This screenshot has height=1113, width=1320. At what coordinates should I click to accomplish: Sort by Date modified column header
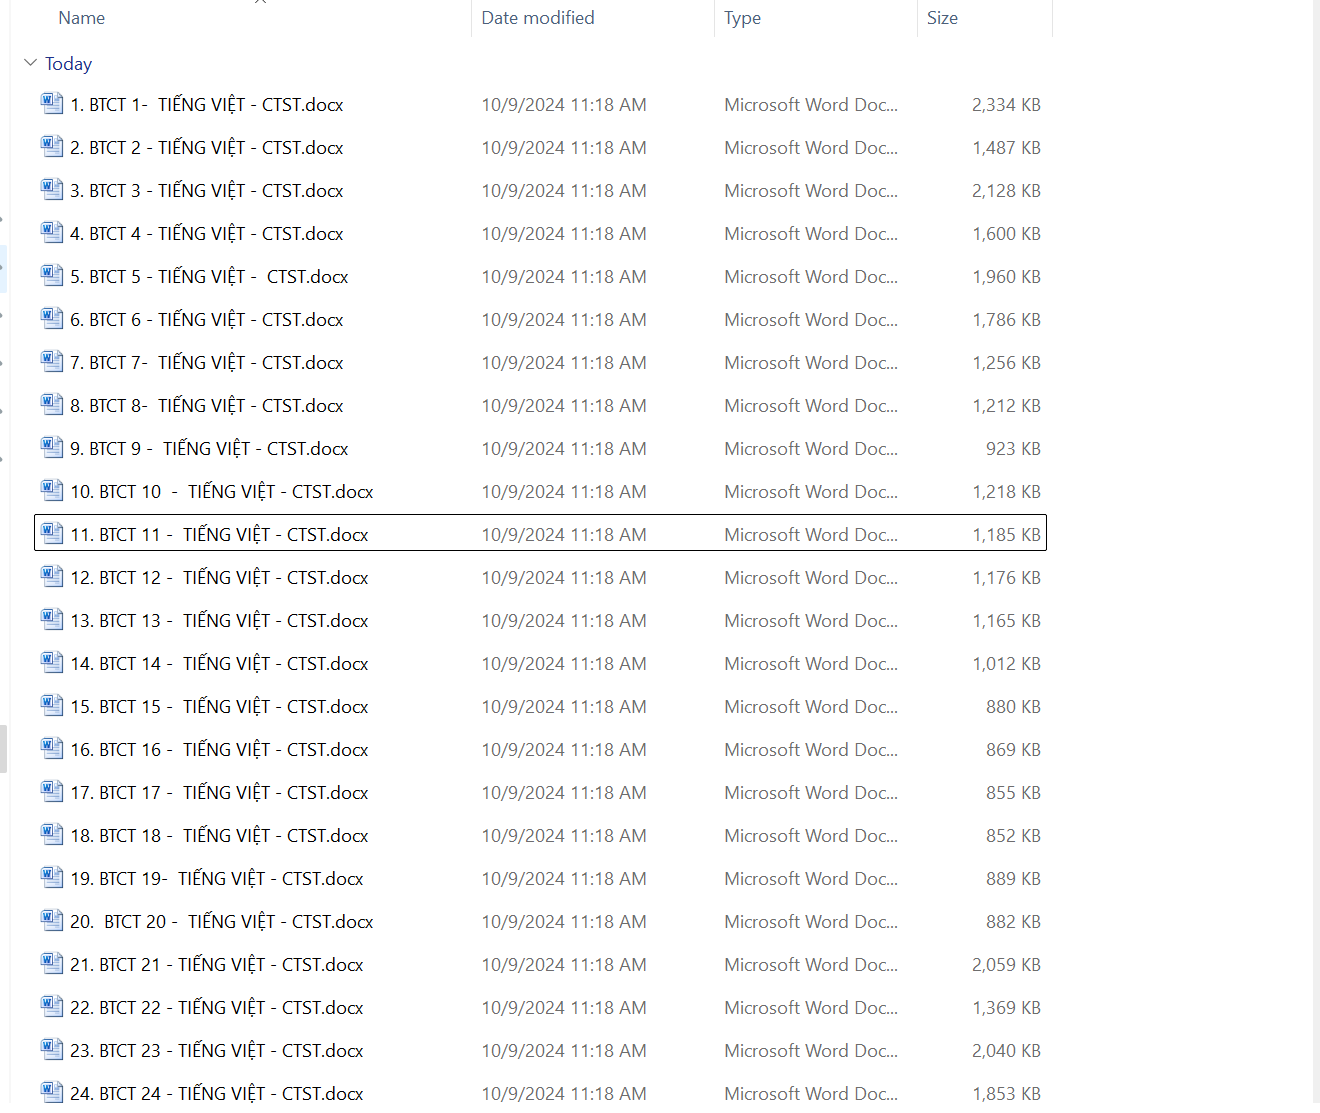538,18
